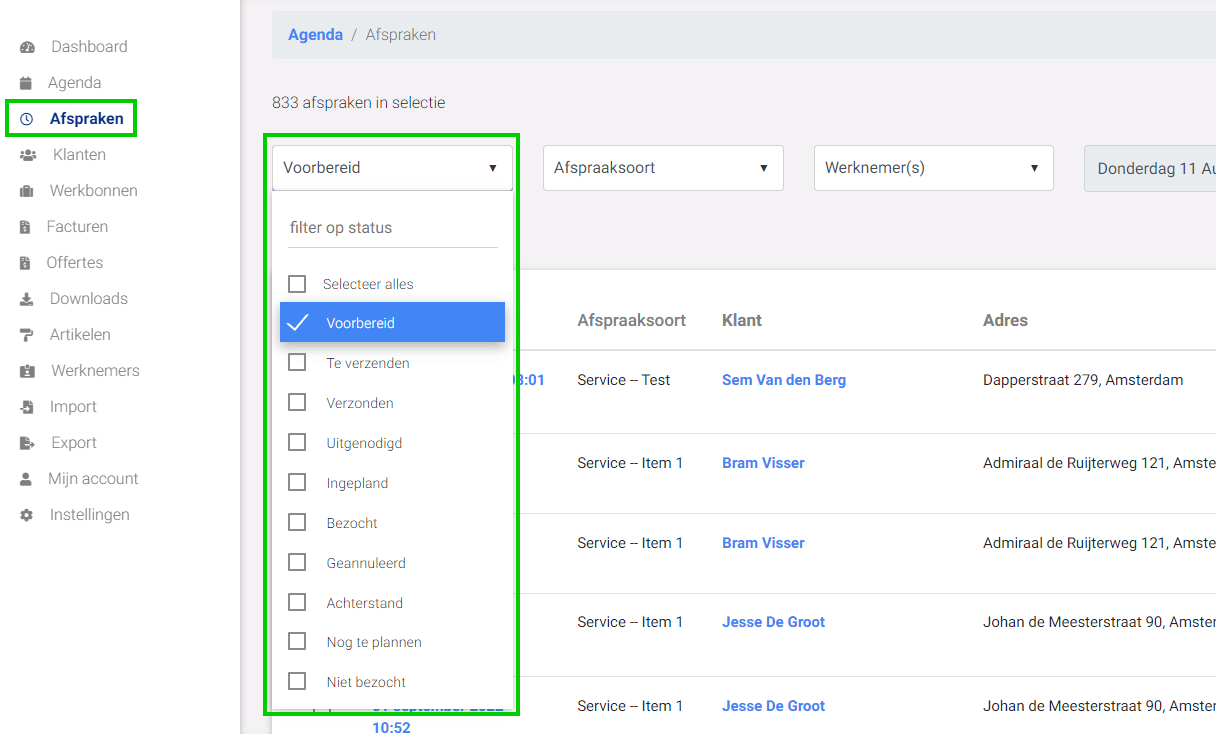1216x734 pixels.
Task: Click the Export icon in sidebar
Action: [x=27, y=443]
